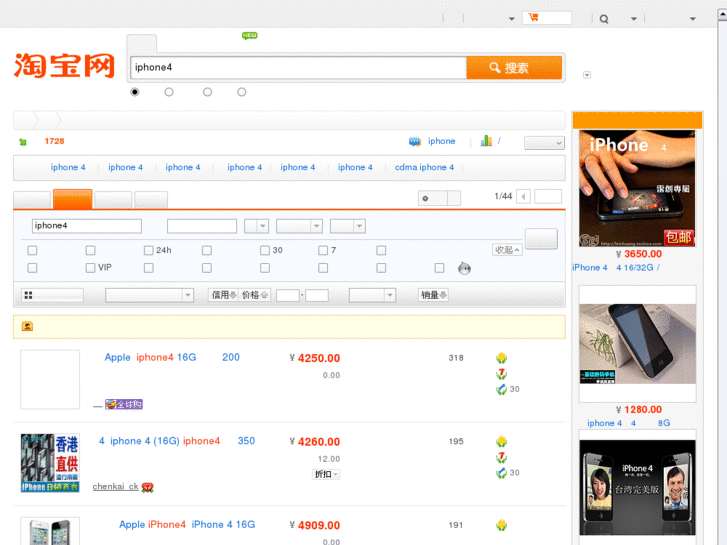Screen dimensions: 727x545
Task: Select the tab directly left of orange tab
Action: pos(32,200)
